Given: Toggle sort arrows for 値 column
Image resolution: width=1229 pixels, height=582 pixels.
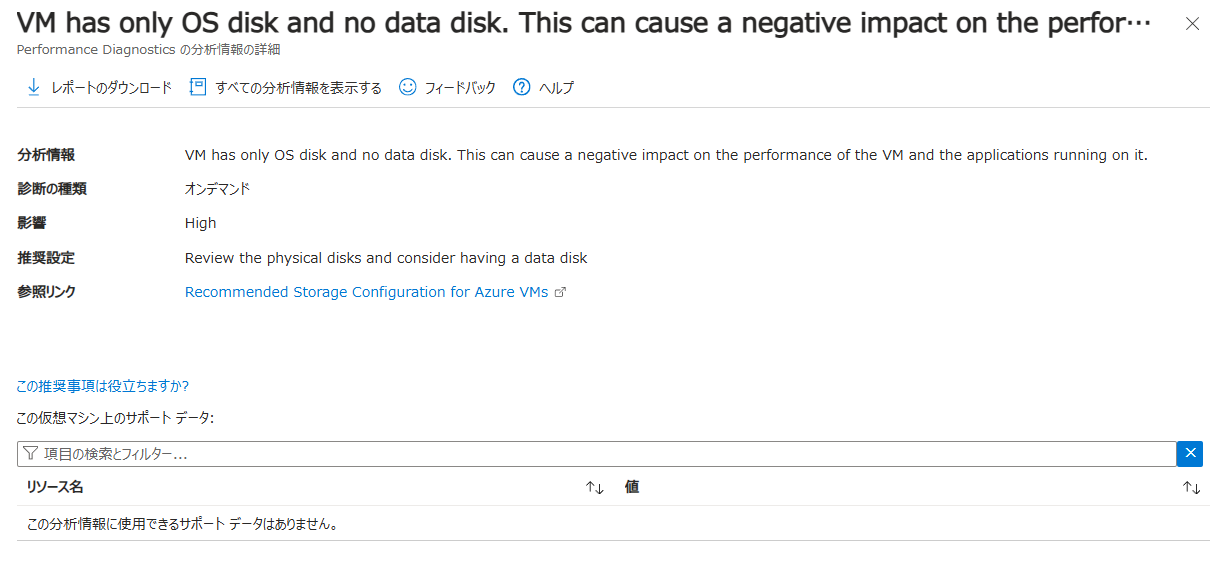Looking at the screenshot, I should tap(1191, 488).
